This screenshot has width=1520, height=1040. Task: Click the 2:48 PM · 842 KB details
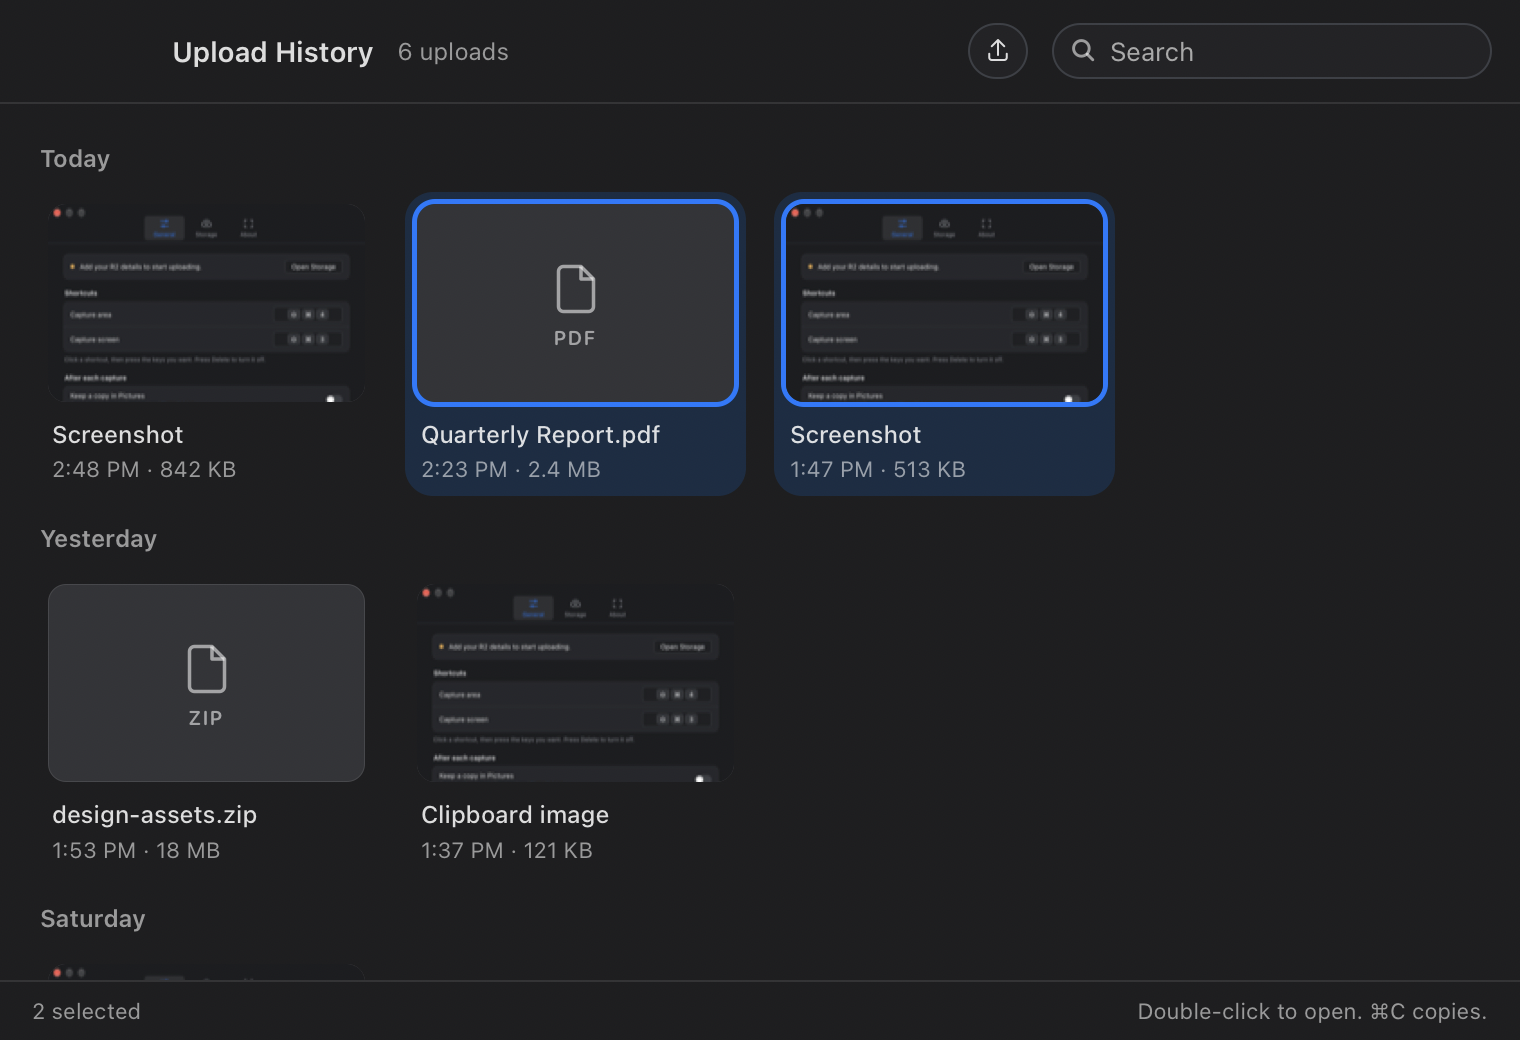144,470
